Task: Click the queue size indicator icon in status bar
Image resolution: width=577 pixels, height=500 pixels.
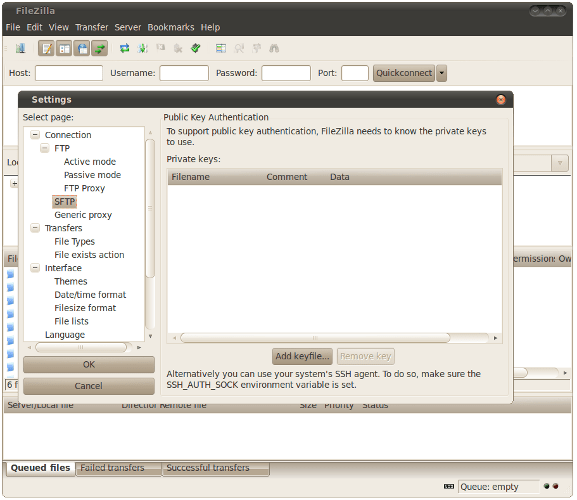Action: coord(449,486)
